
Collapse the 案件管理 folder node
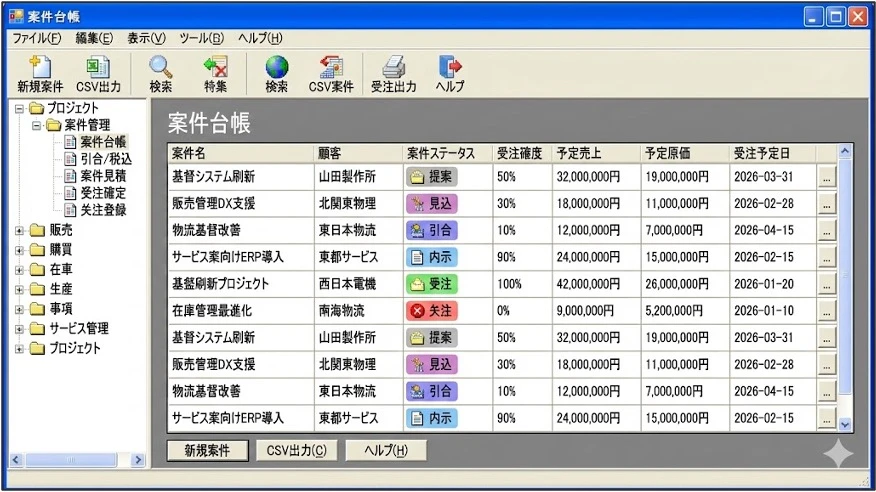pyautogui.click(x=37, y=125)
